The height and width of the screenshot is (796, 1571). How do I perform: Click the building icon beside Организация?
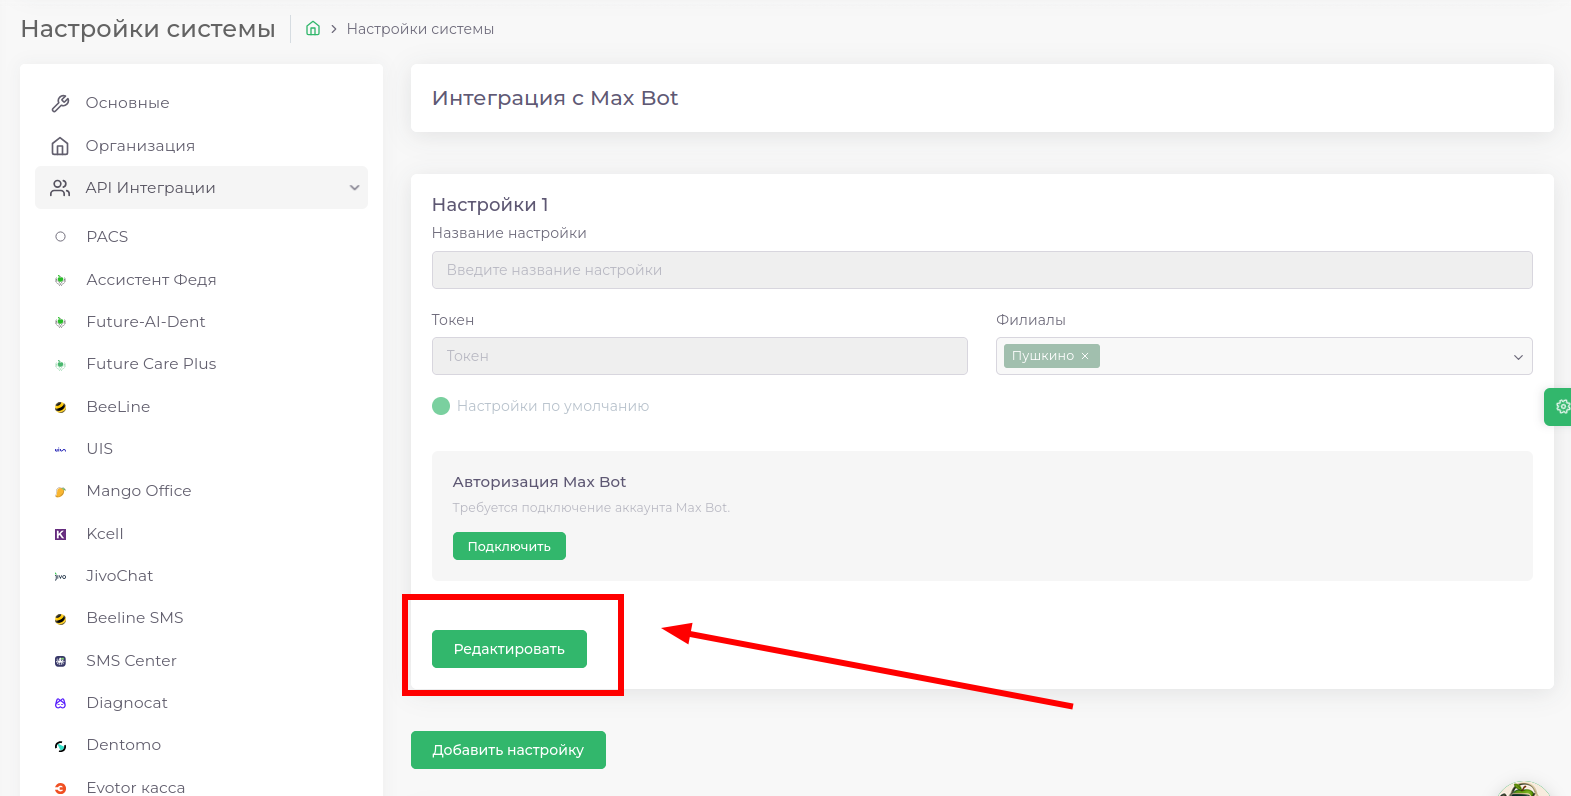pos(60,146)
